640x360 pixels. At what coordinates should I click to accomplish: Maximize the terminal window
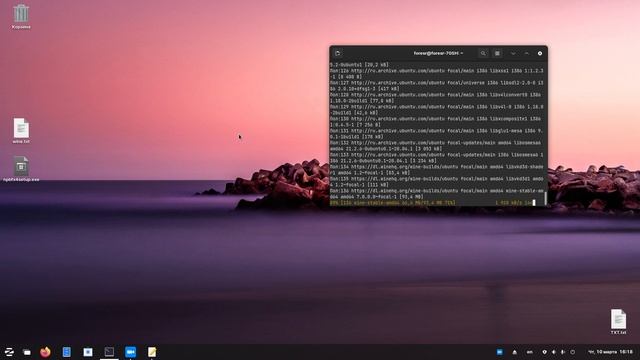pyautogui.click(x=527, y=53)
